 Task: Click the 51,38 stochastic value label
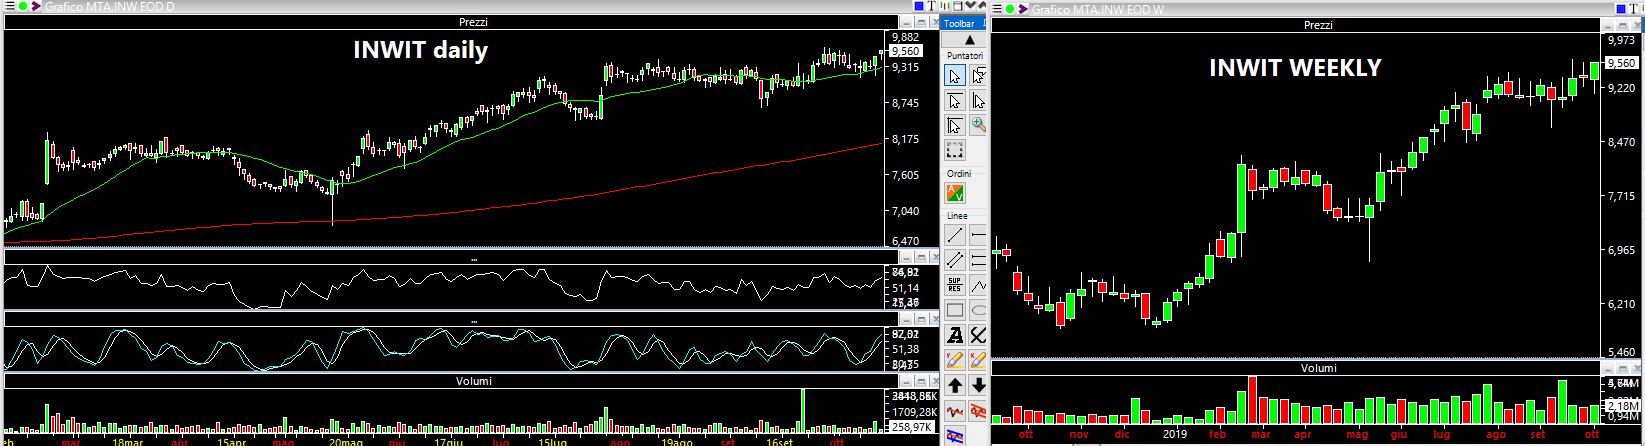tap(905, 349)
